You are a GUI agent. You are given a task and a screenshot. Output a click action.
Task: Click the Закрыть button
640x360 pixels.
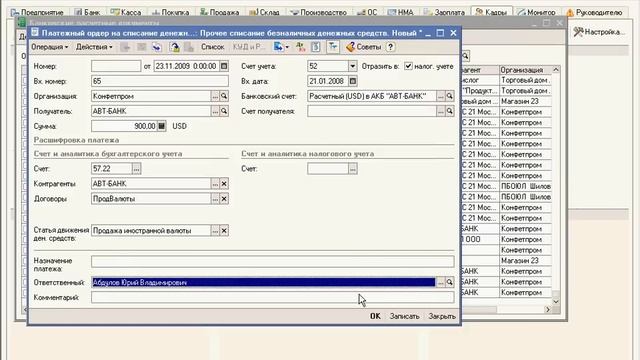[x=442, y=316]
